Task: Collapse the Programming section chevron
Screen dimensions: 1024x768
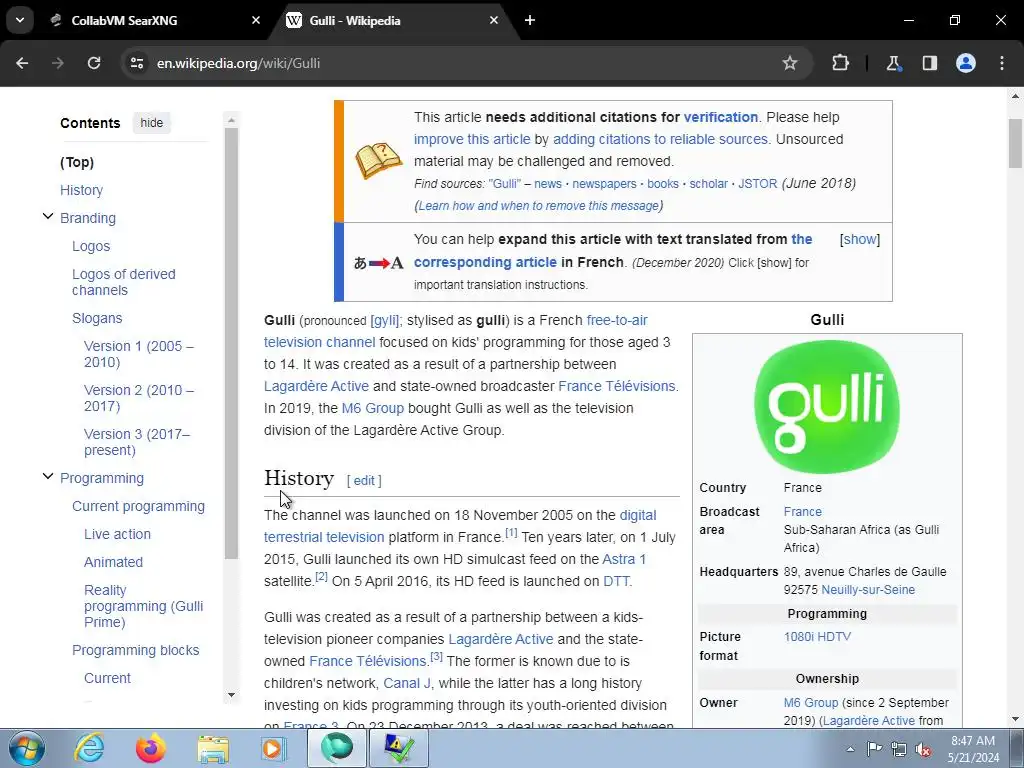Action: point(48,476)
